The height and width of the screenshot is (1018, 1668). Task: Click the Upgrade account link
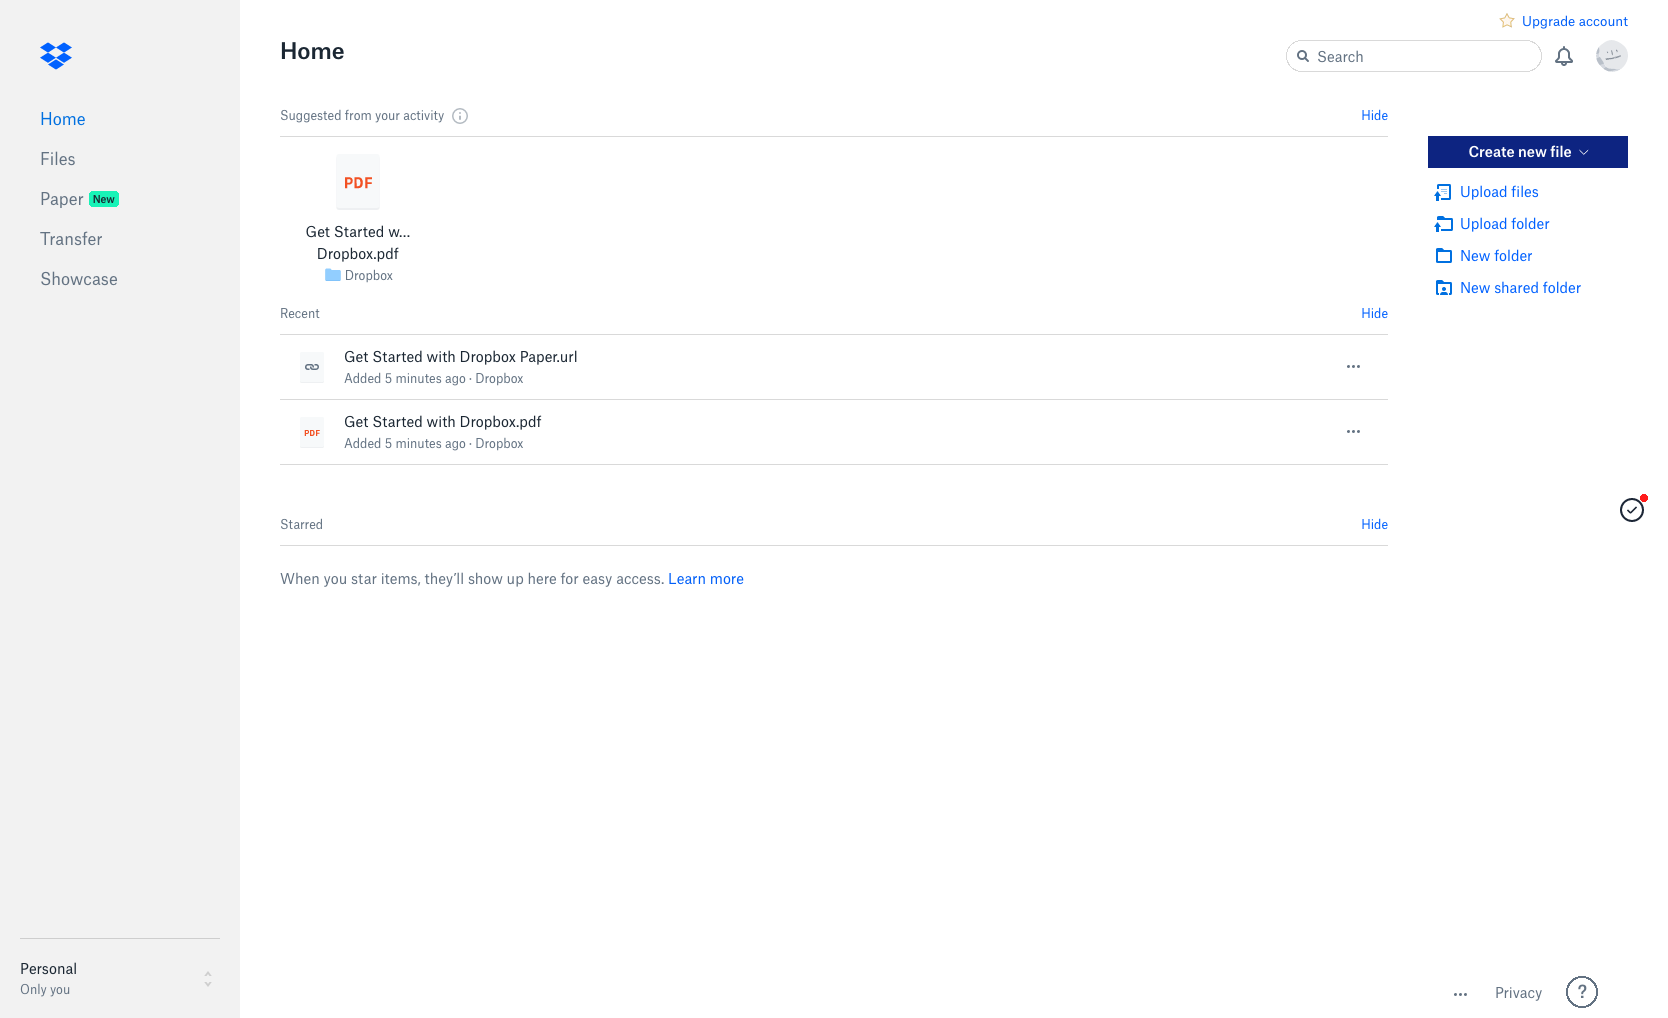1575,21
